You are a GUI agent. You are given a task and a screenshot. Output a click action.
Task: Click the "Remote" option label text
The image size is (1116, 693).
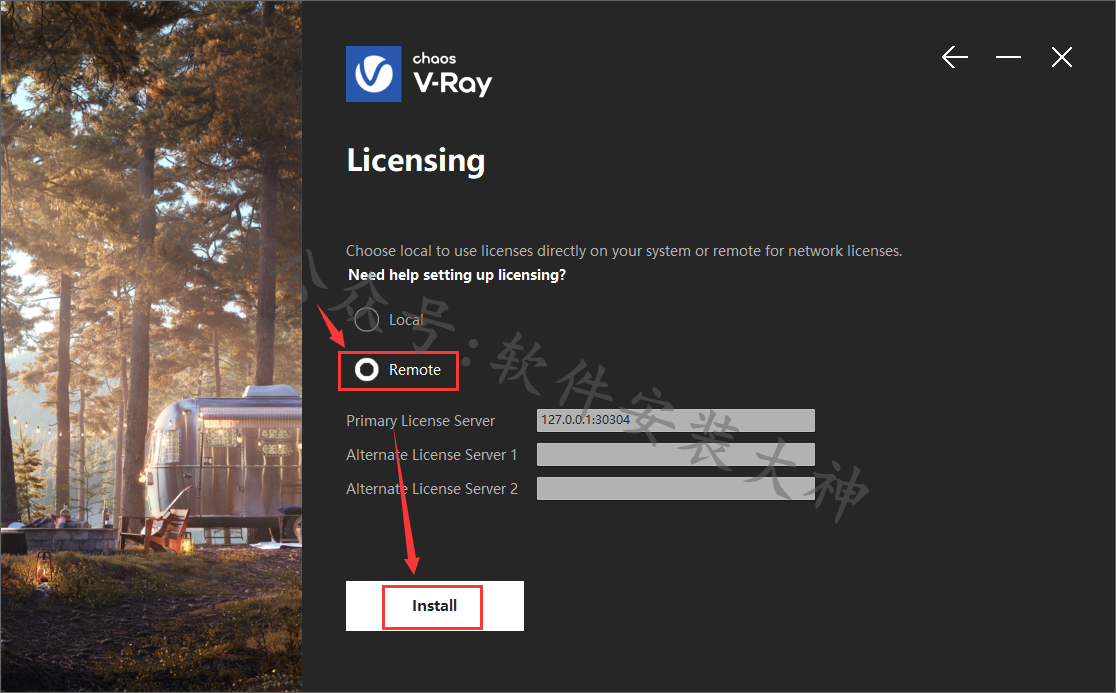coord(415,370)
